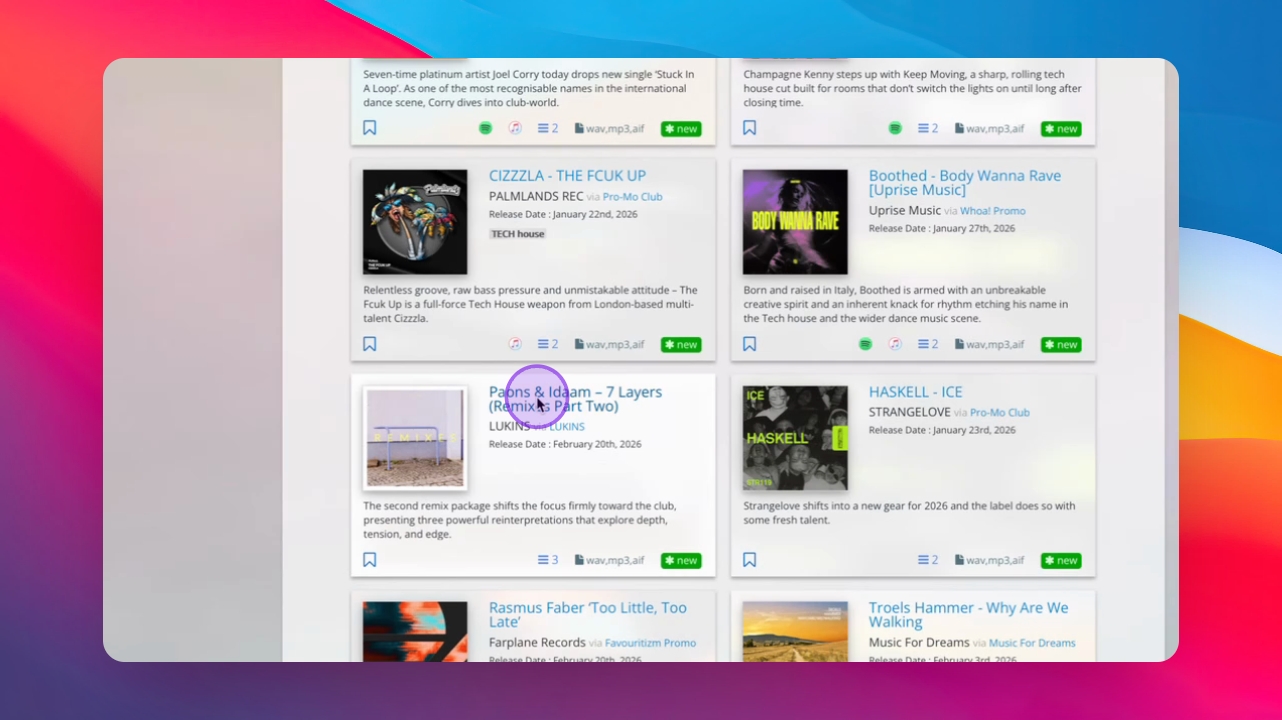Open the HASKELL ICE cover thumbnail
1282x720 pixels.
click(x=795, y=438)
